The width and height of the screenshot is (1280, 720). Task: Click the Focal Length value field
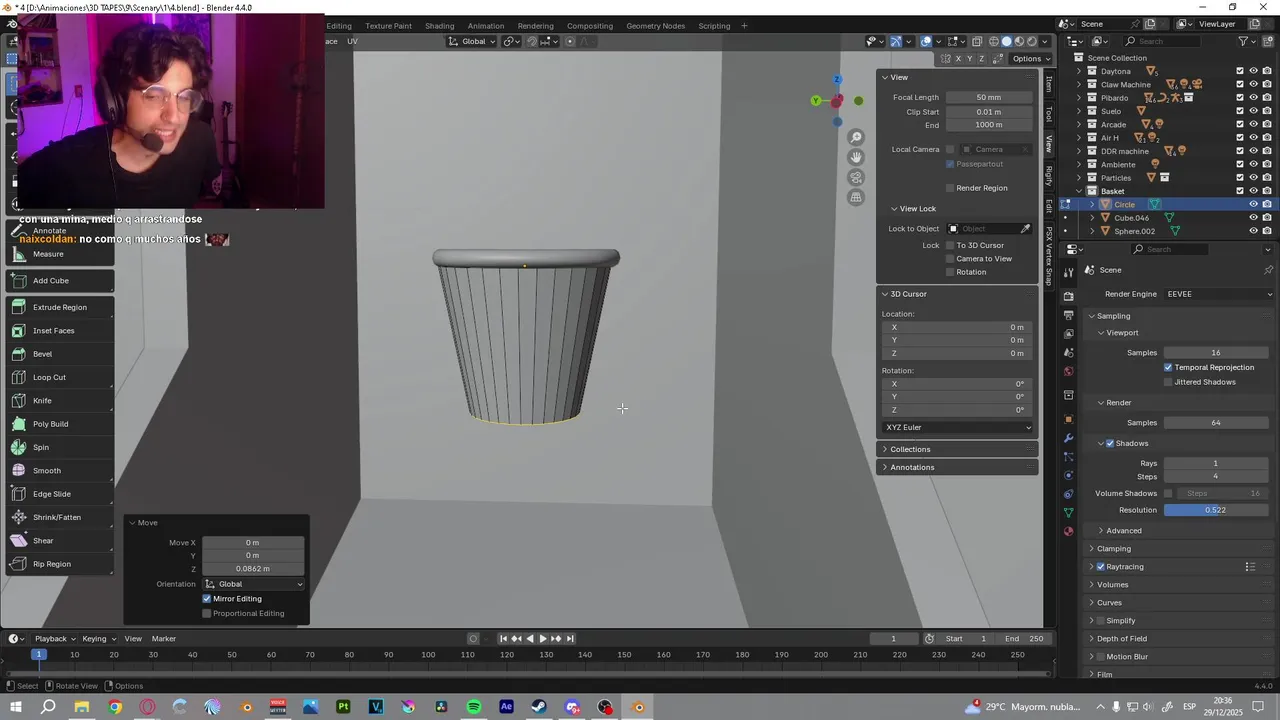tap(988, 97)
